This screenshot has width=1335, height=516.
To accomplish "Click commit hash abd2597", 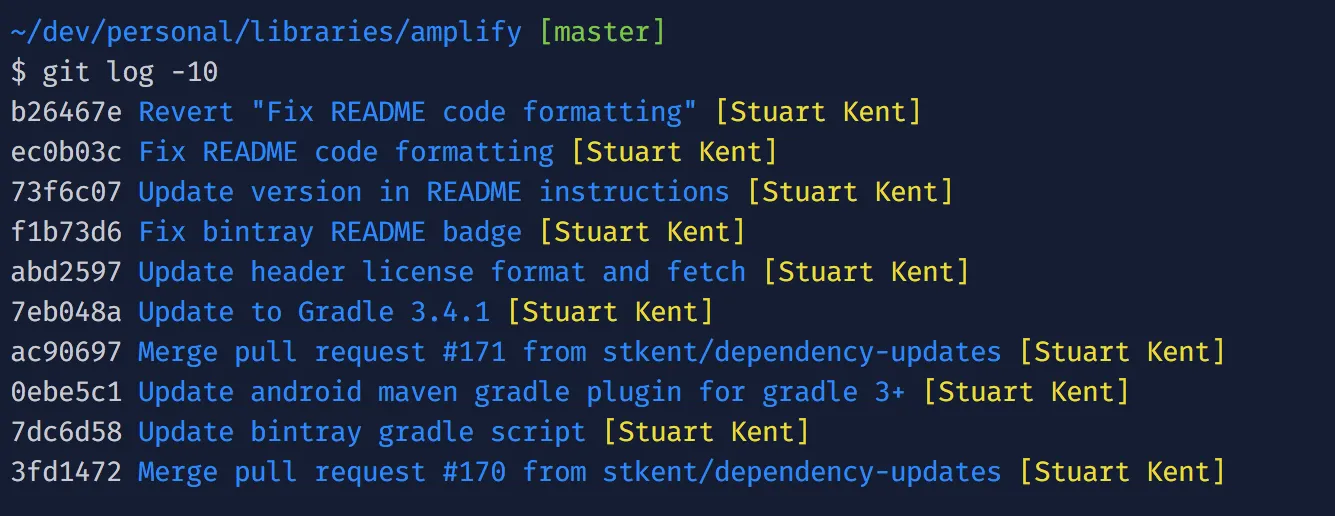I will pos(66,272).
